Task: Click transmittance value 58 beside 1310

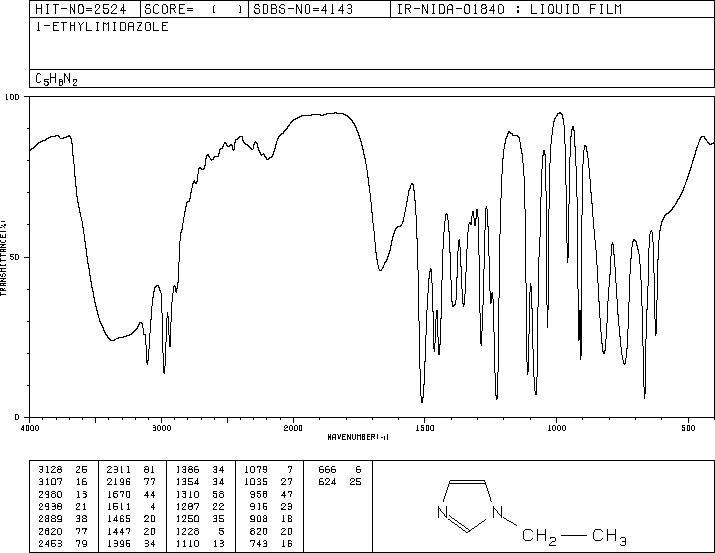Action: [x=218, y=494]
